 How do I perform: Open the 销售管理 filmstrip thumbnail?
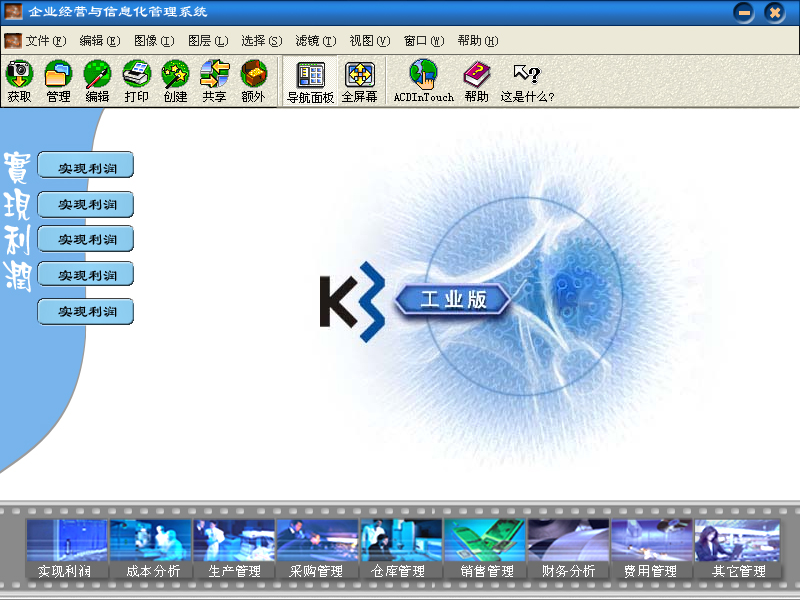(x=485, y=548)
